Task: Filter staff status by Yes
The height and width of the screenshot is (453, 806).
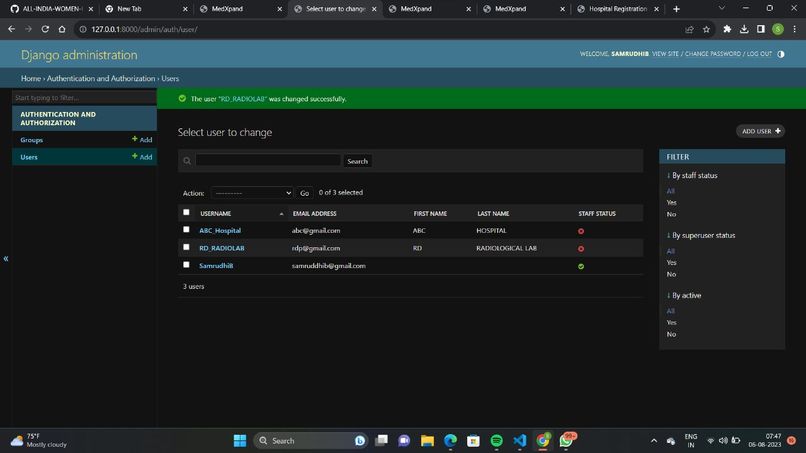Action: coord(671,203)
